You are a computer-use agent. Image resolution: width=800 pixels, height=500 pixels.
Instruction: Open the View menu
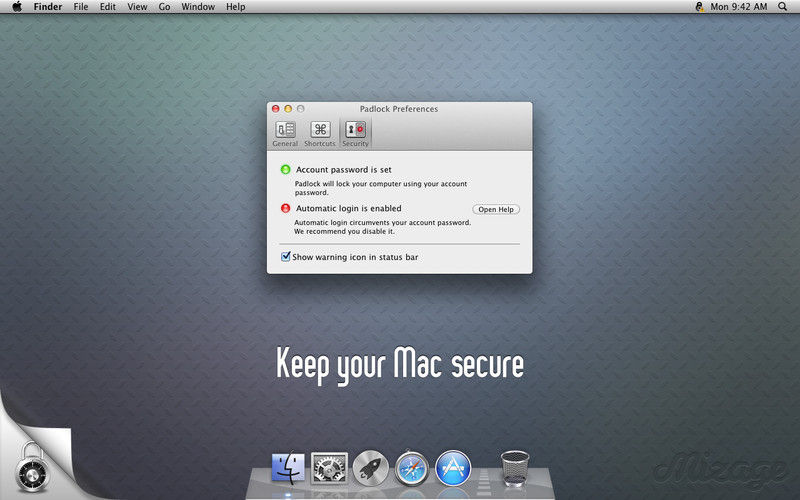pos(137,7)
